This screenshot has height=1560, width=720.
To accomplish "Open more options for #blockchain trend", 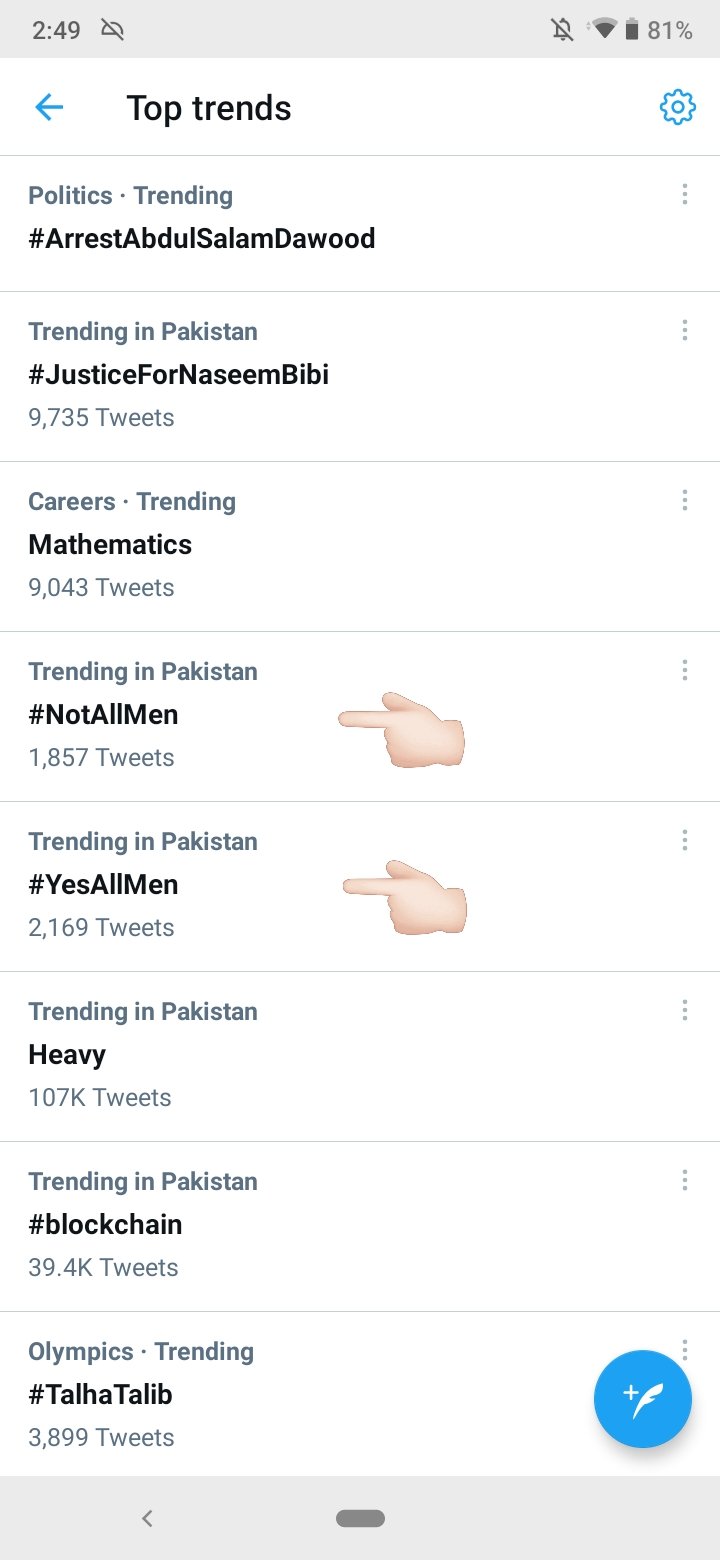I will (x=684, y=1180).
